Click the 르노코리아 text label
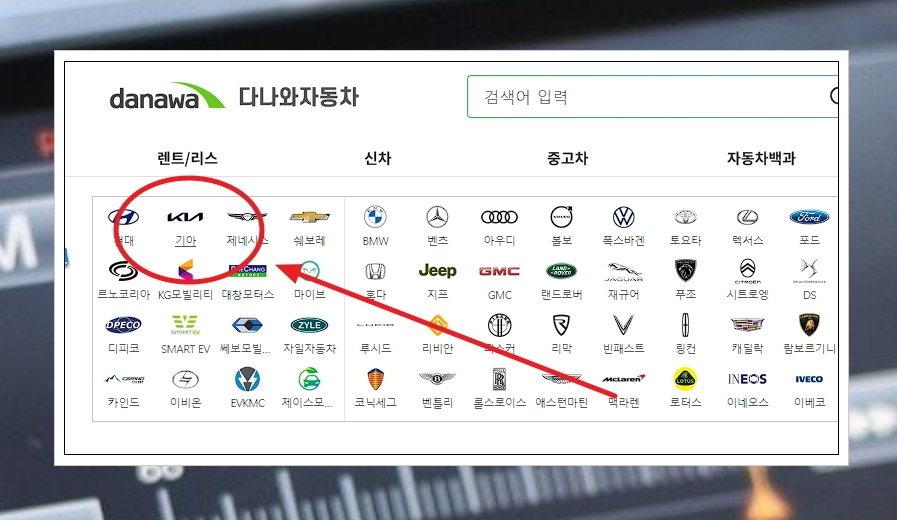The image size is (897, 520). (x=124, y=294)
